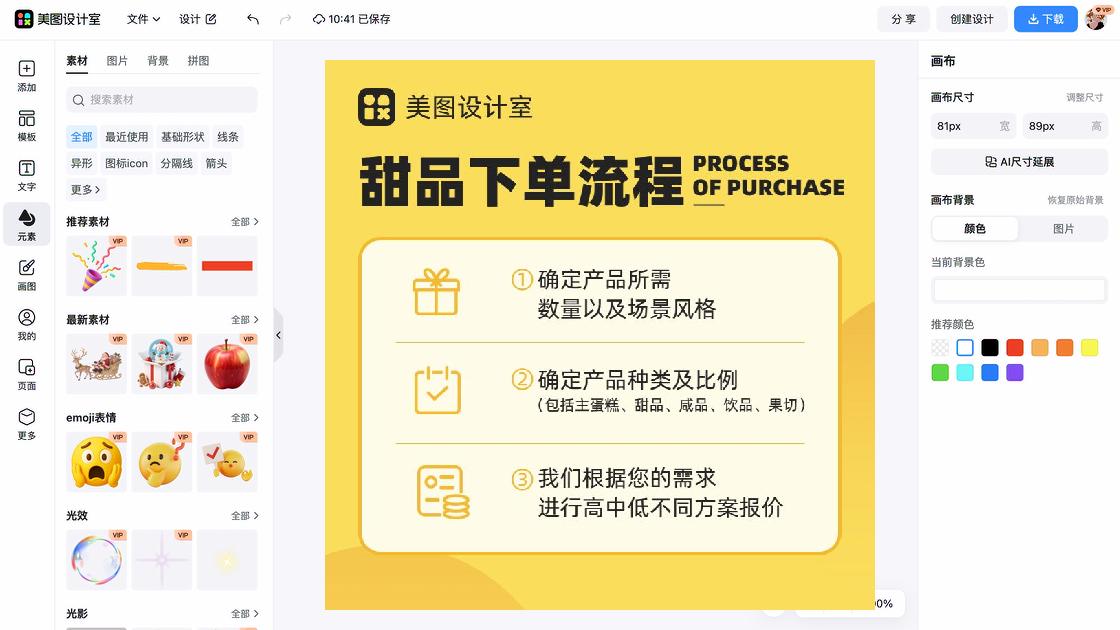The width and height of the screenshot is (1120, 630).
Task: Open the 文件 menu
Action: (x=144, y=18)
